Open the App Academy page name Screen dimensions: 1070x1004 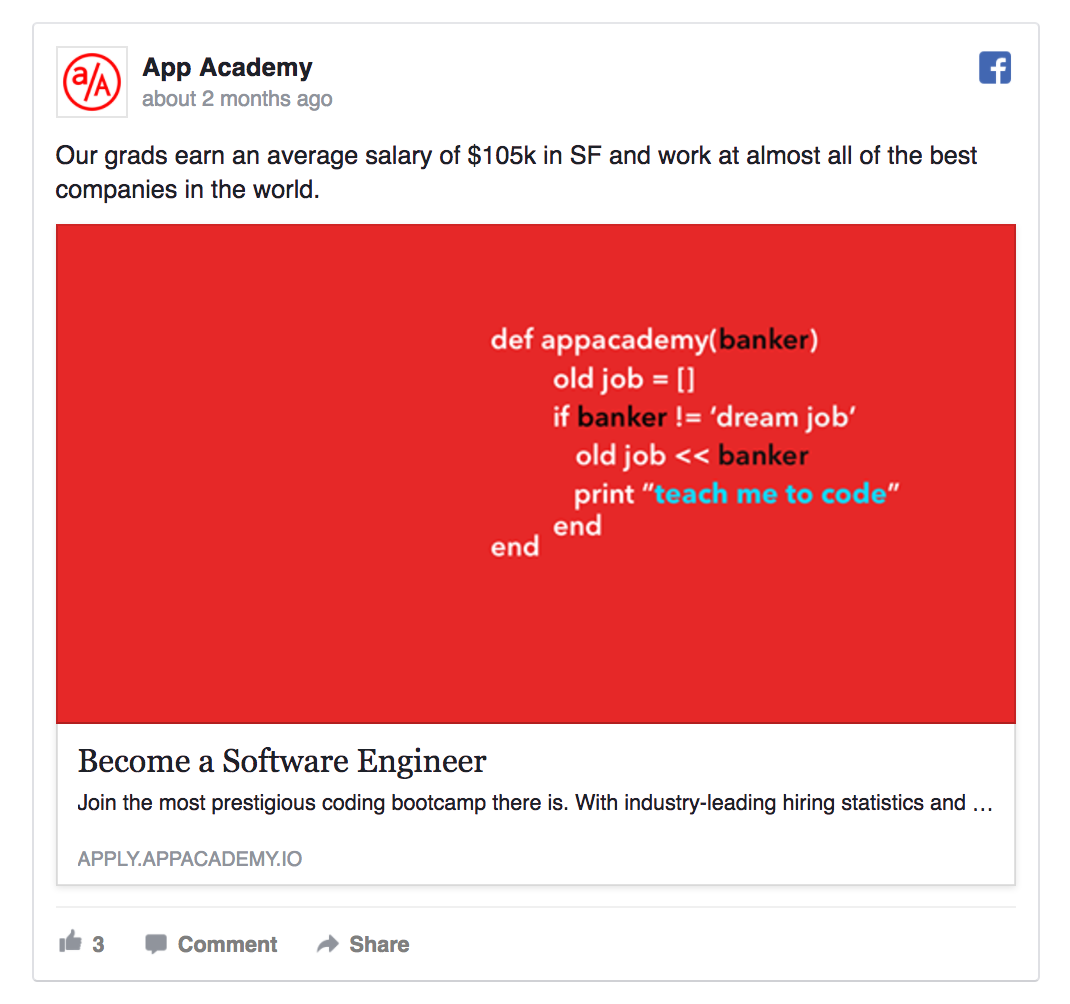click(x=227, y=68)
